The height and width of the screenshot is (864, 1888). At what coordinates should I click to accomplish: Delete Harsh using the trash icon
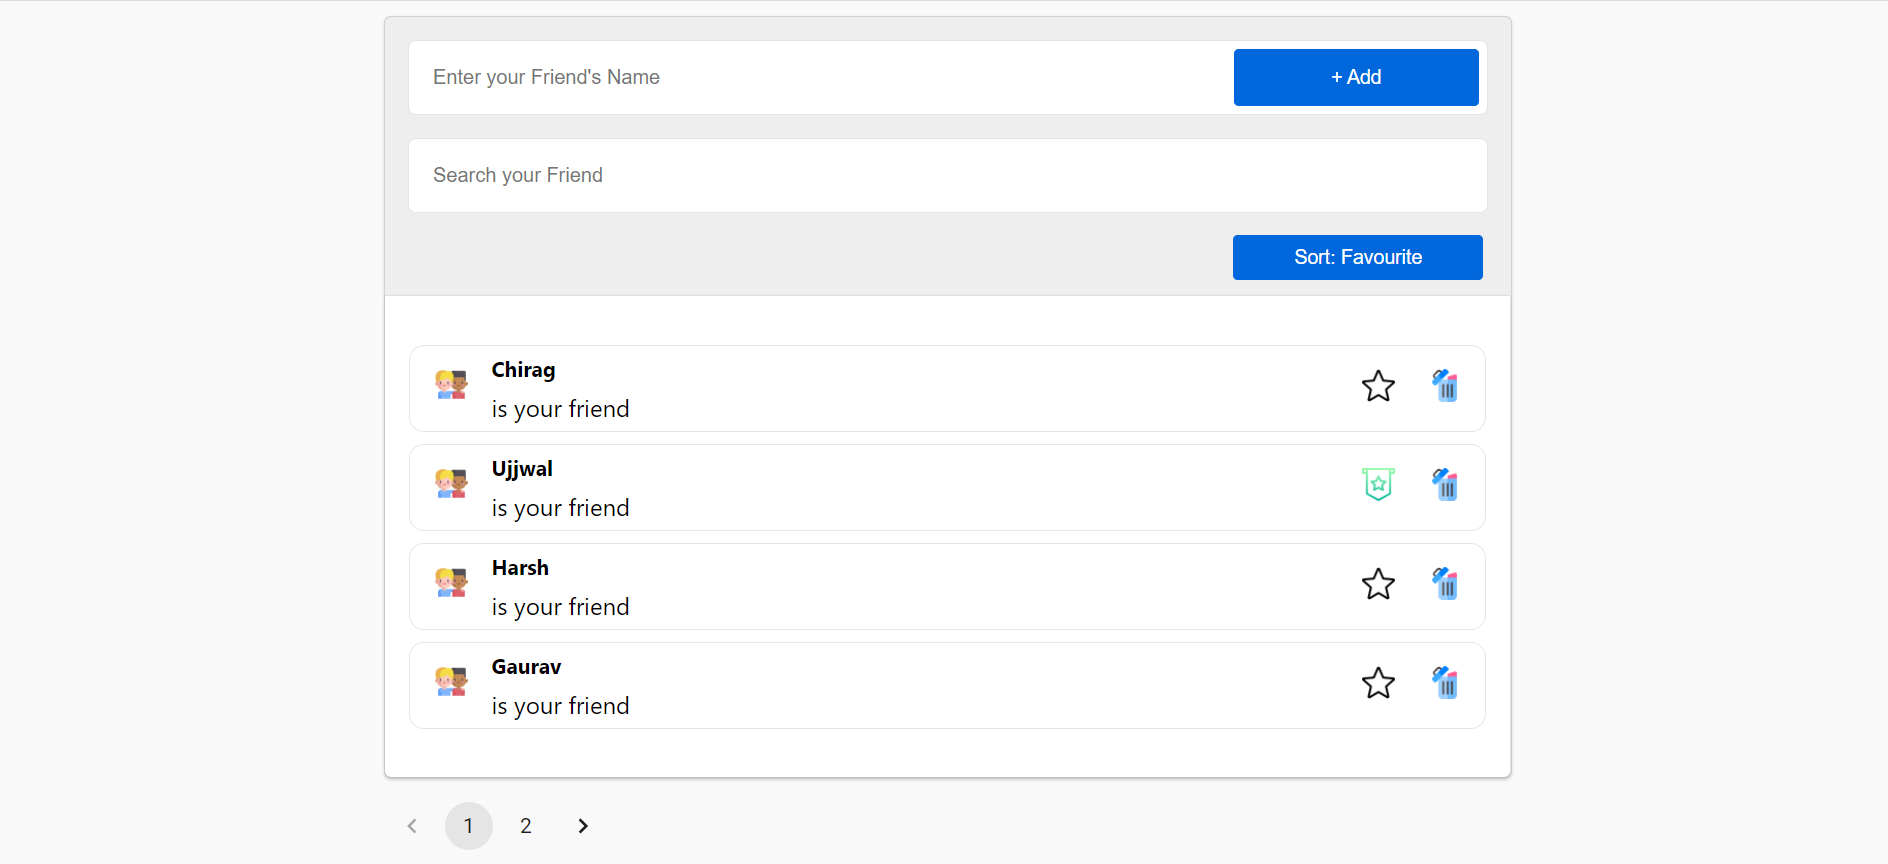(x=1445, y=584)
